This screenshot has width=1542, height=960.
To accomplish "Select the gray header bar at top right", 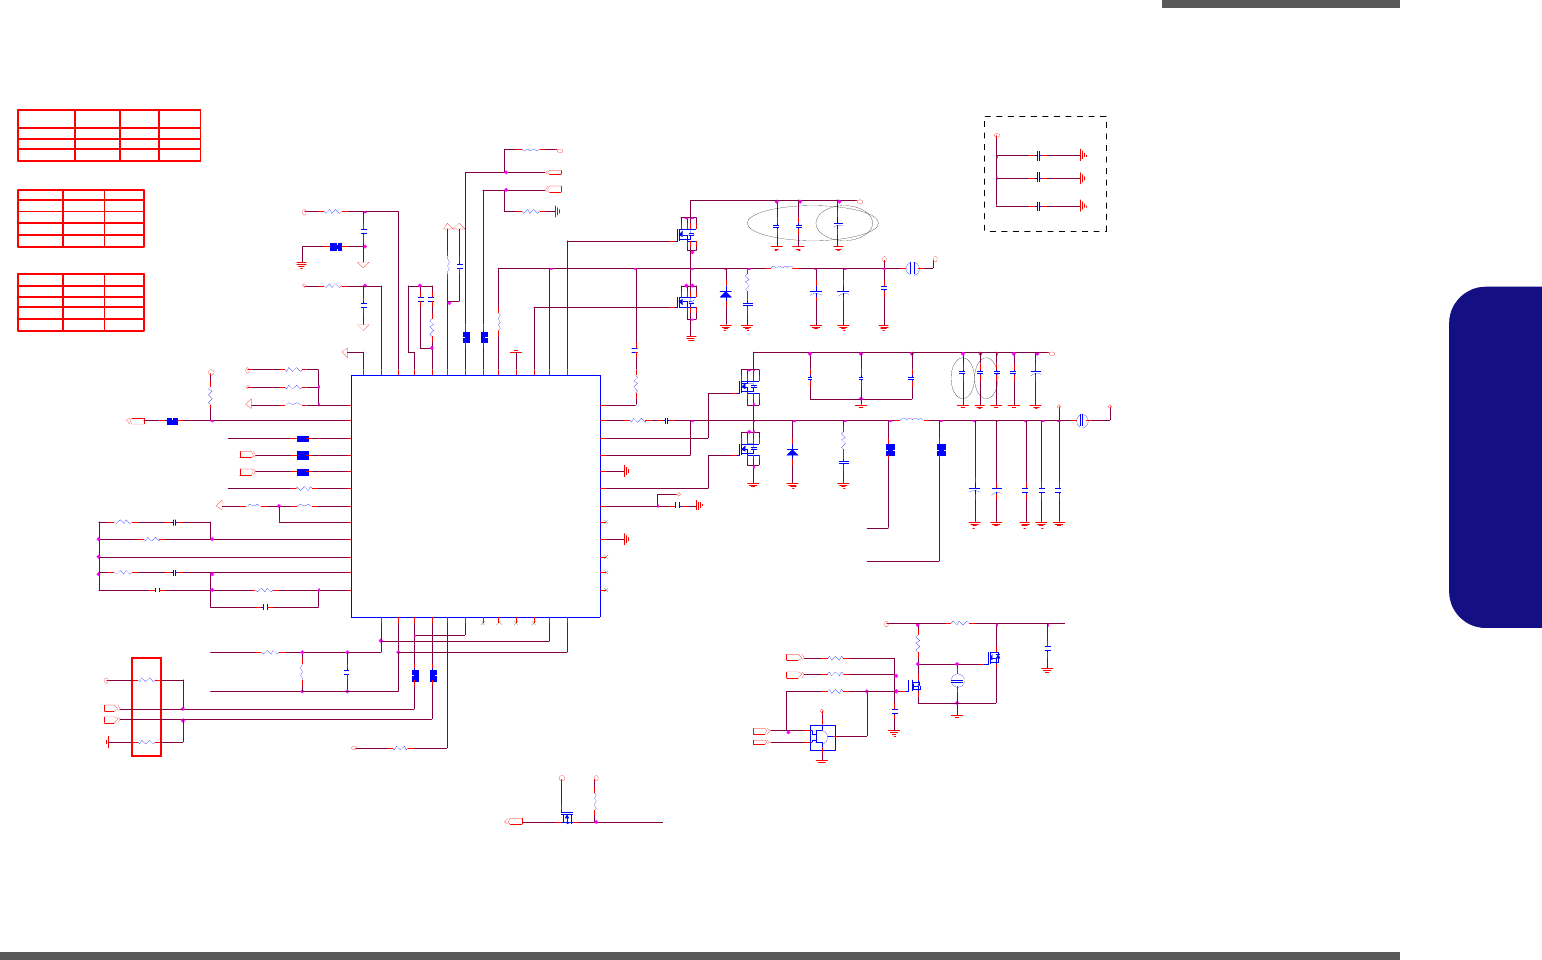I will [1281, 4].
